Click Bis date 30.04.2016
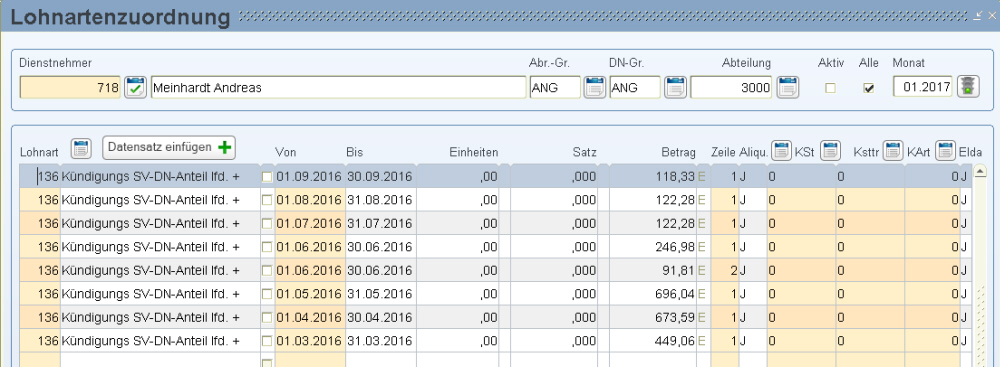Viewport: 1000px width, 367px height. [x=380, y=317]
